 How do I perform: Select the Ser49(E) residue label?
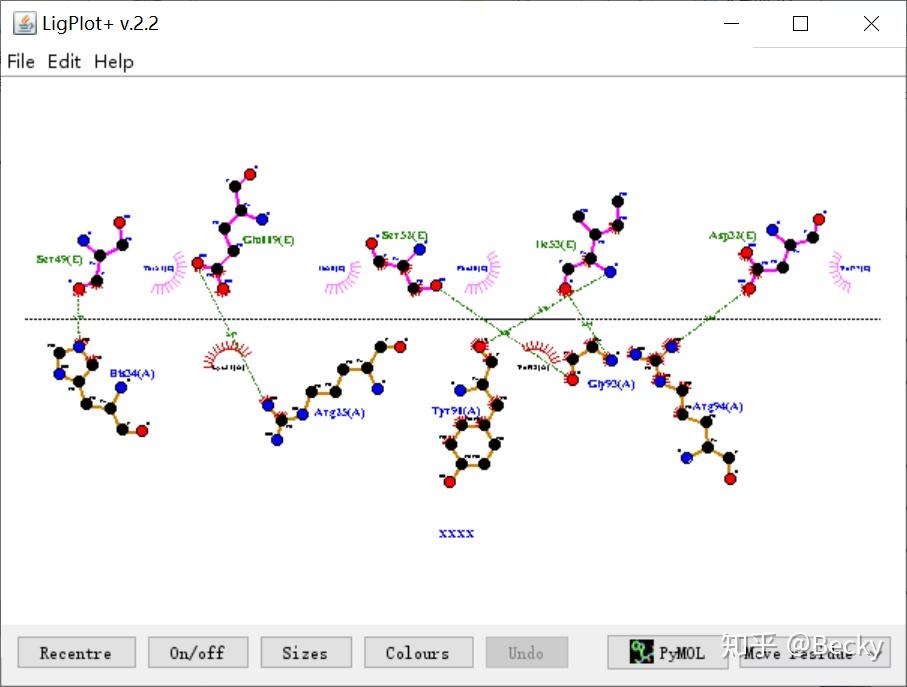click(x=59, y=259)
